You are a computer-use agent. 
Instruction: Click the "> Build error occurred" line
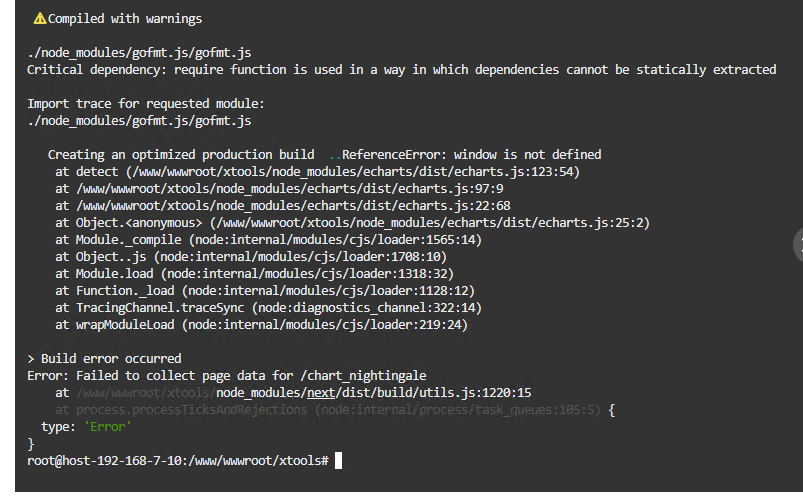tap(104, 359)
